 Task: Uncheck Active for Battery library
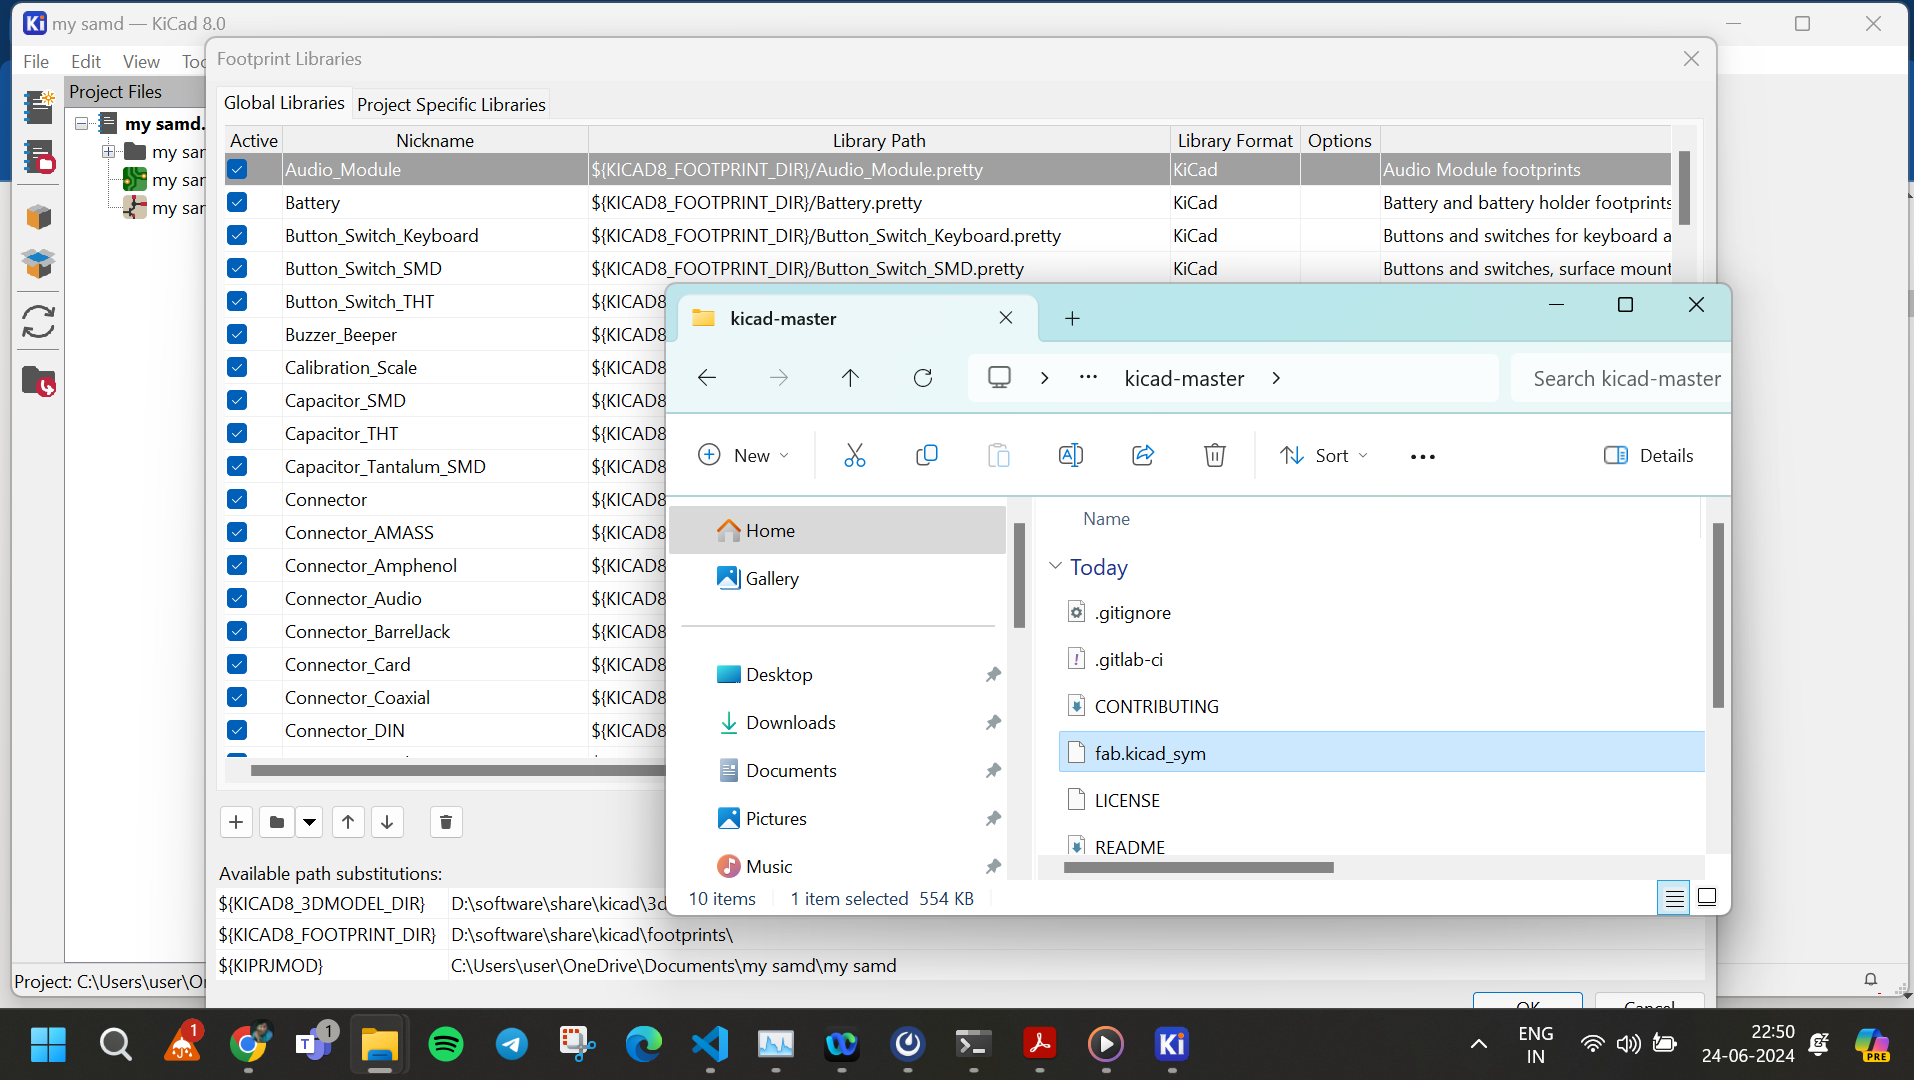tap(237, 202)
